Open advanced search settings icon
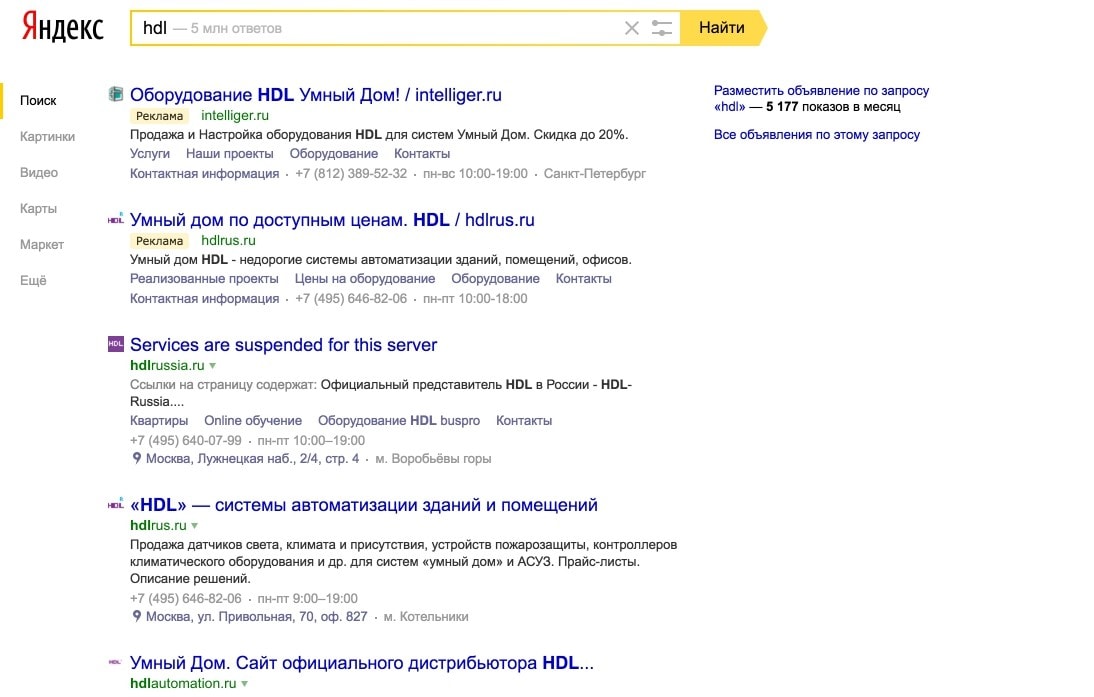The width and height of the screenshot is (1094, 697). pyautogui.click(x=662, y=28)
